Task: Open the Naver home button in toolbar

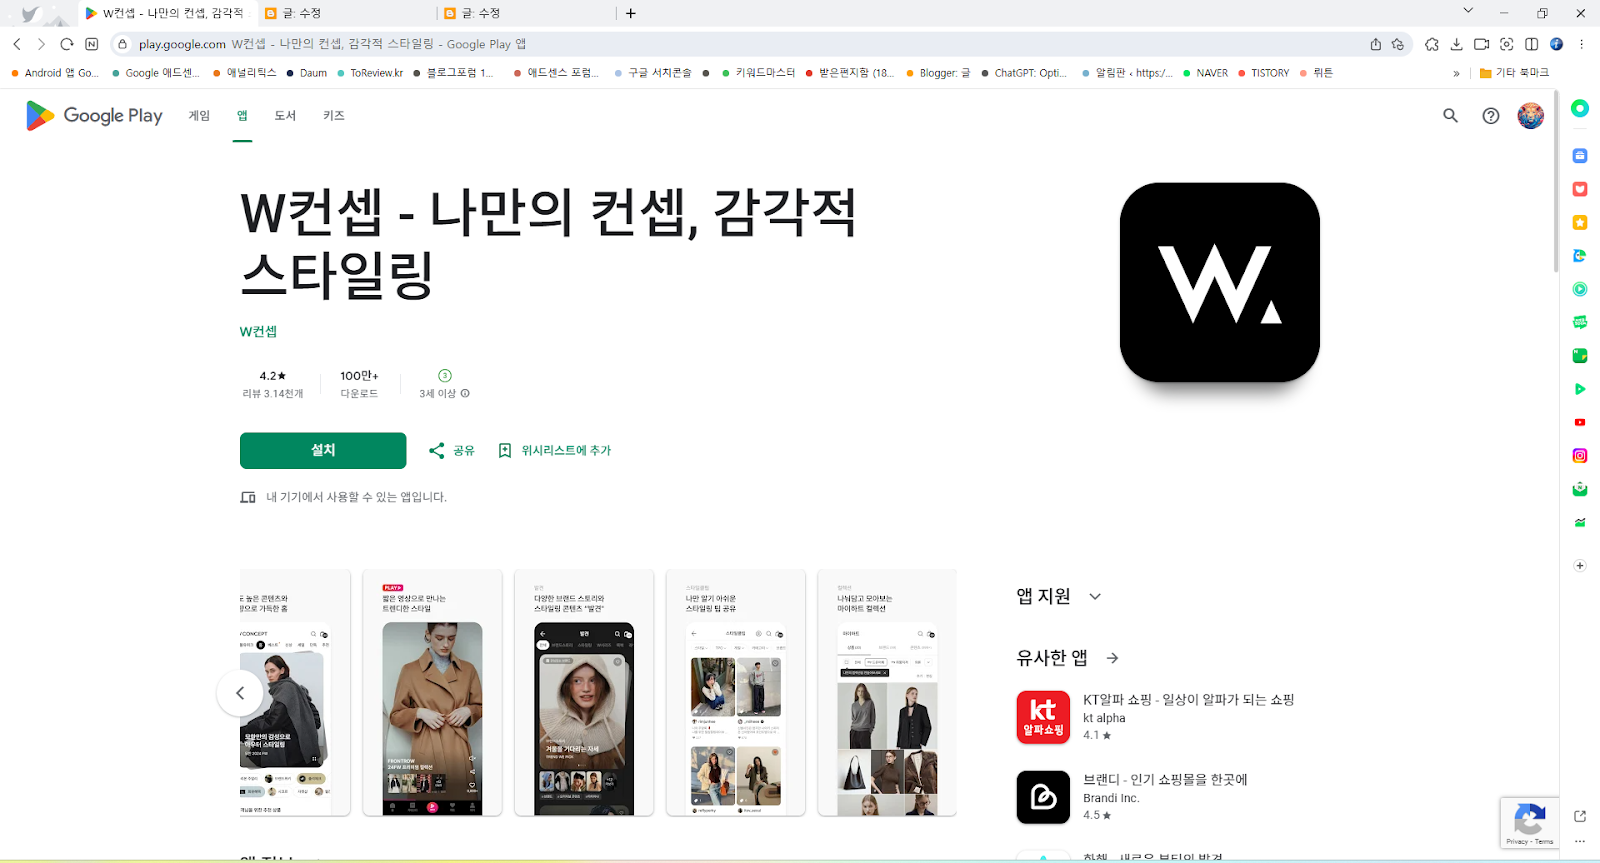Action: tap(92, 44)
